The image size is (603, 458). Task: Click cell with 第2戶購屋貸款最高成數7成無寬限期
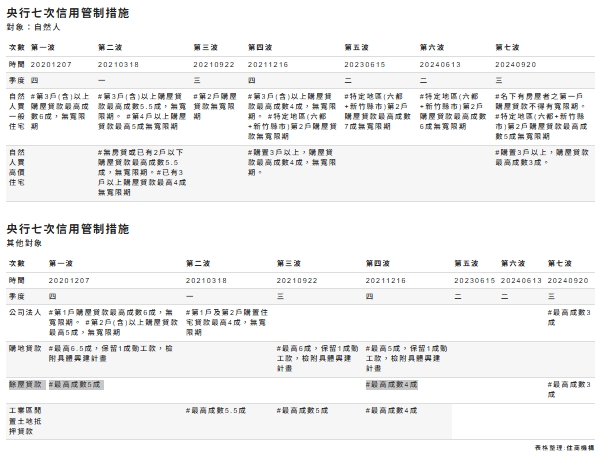(378, 111)
